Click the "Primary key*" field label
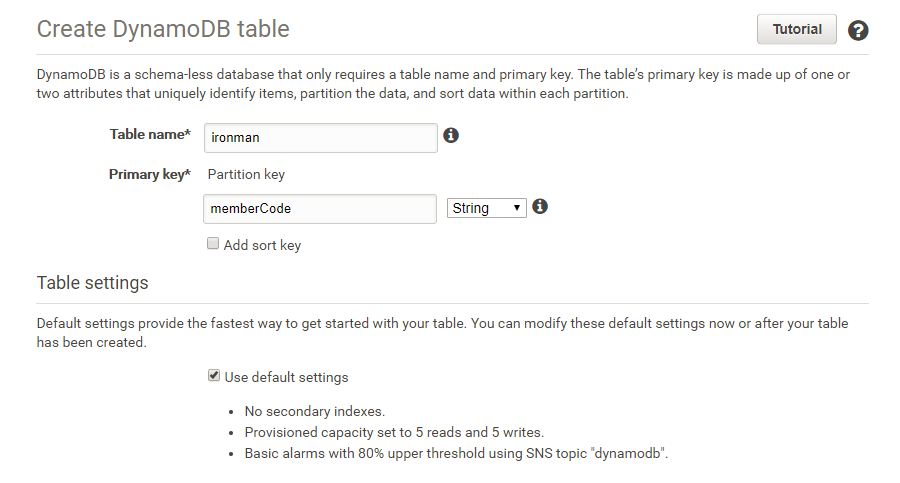Viewport: 900px width, 483px height. point(149,174)
